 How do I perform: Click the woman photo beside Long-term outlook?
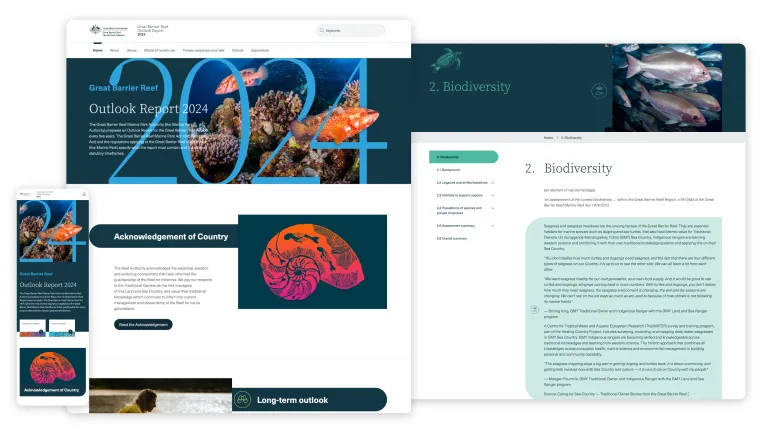[160, 395]
